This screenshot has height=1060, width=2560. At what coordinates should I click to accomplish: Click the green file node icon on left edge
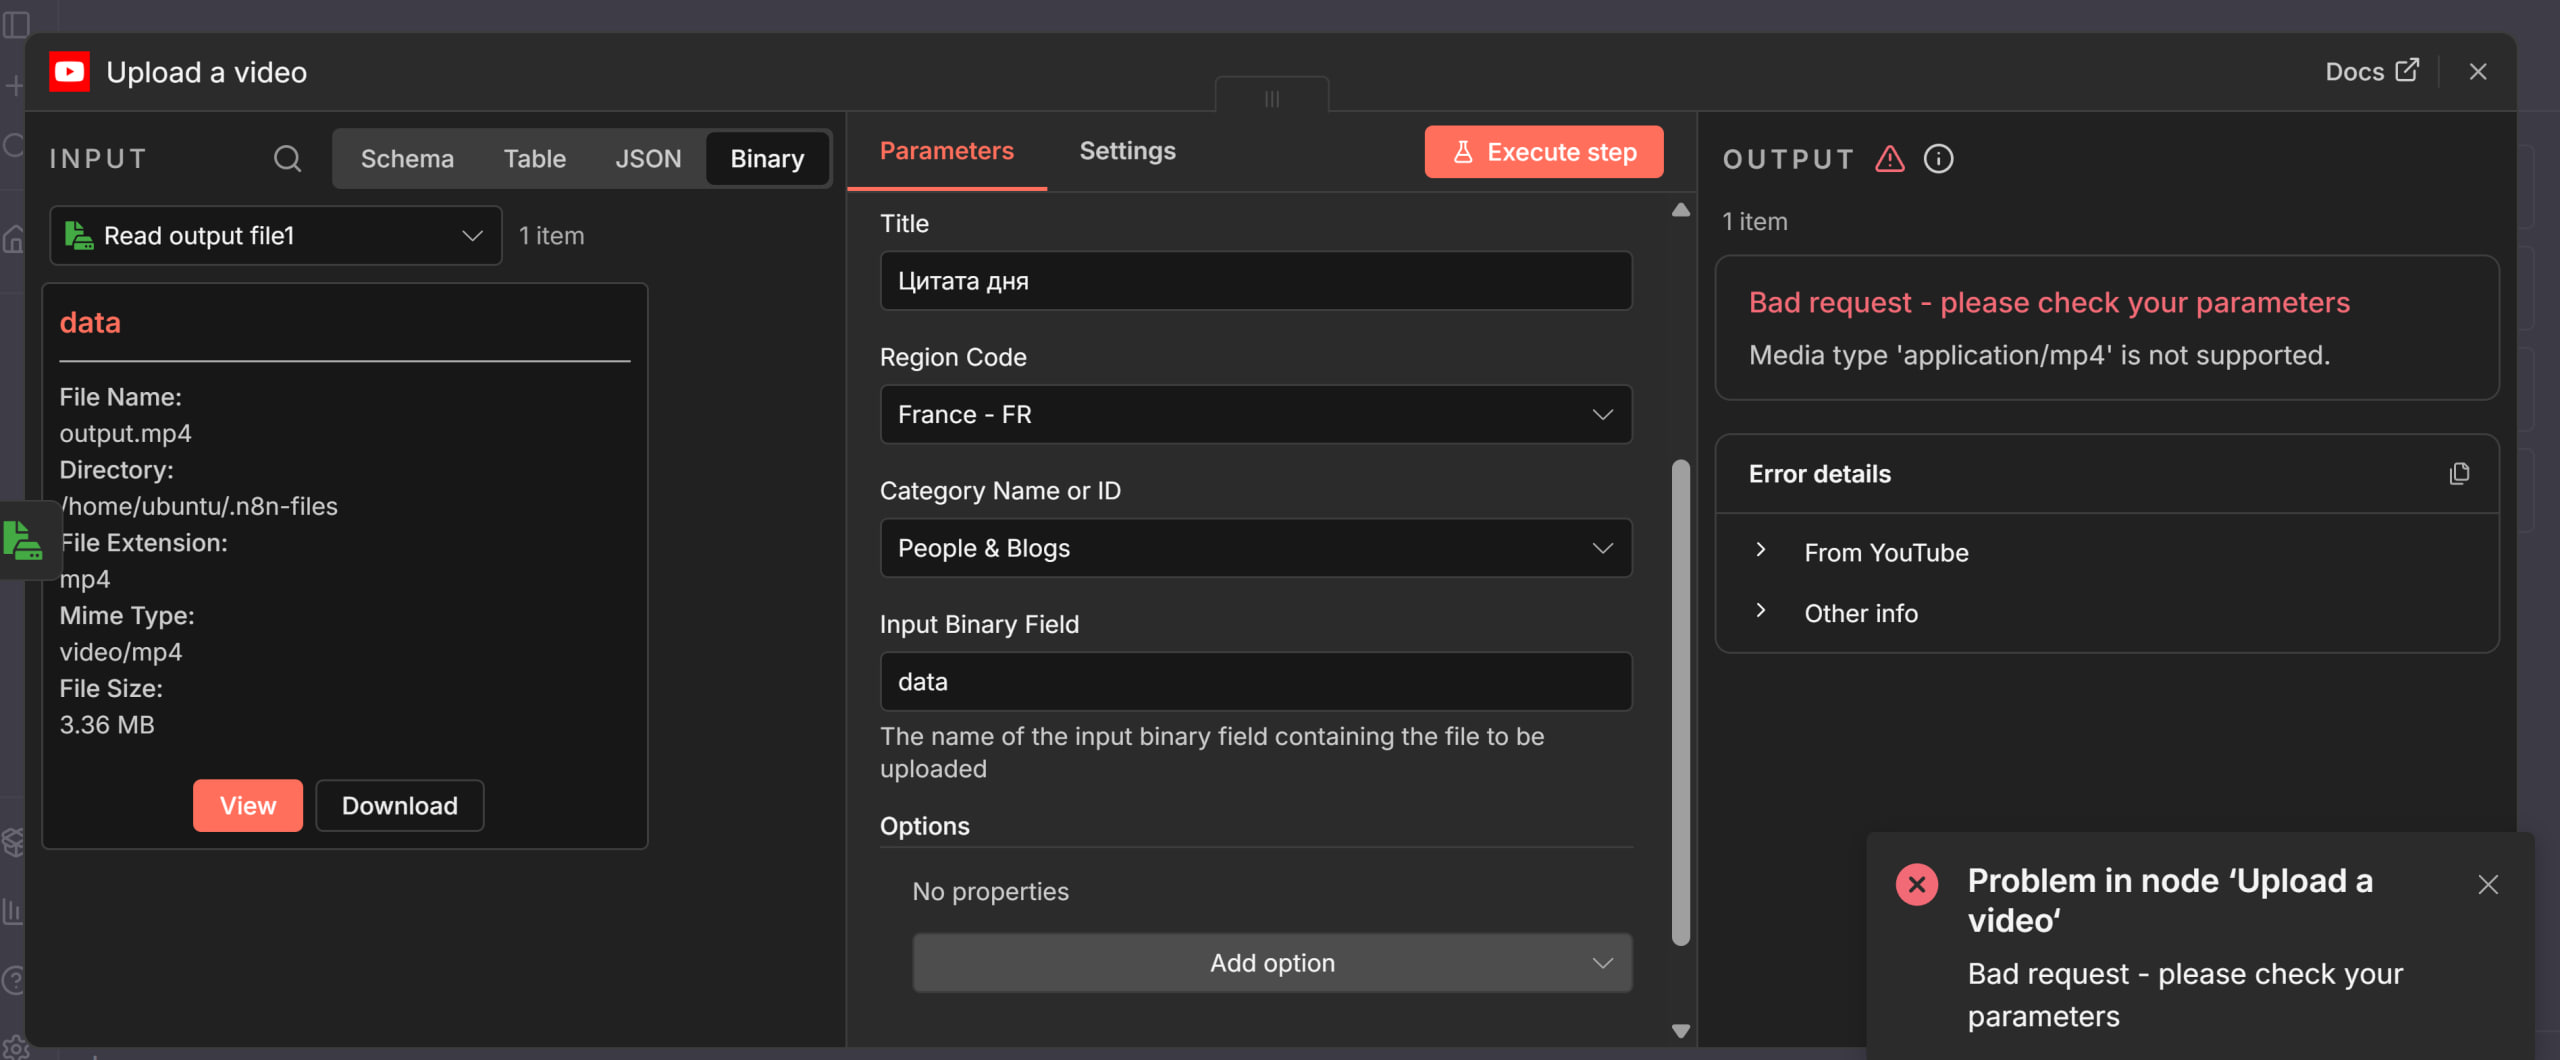click(23, 540)
